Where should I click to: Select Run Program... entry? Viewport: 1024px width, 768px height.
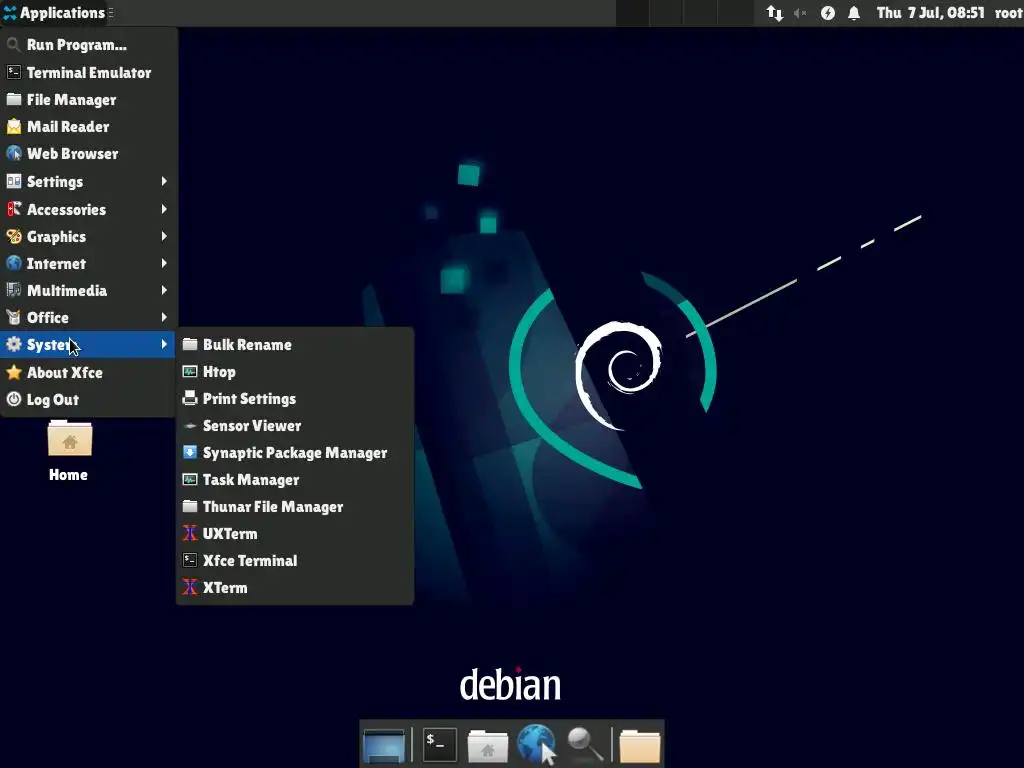point(89,45)
